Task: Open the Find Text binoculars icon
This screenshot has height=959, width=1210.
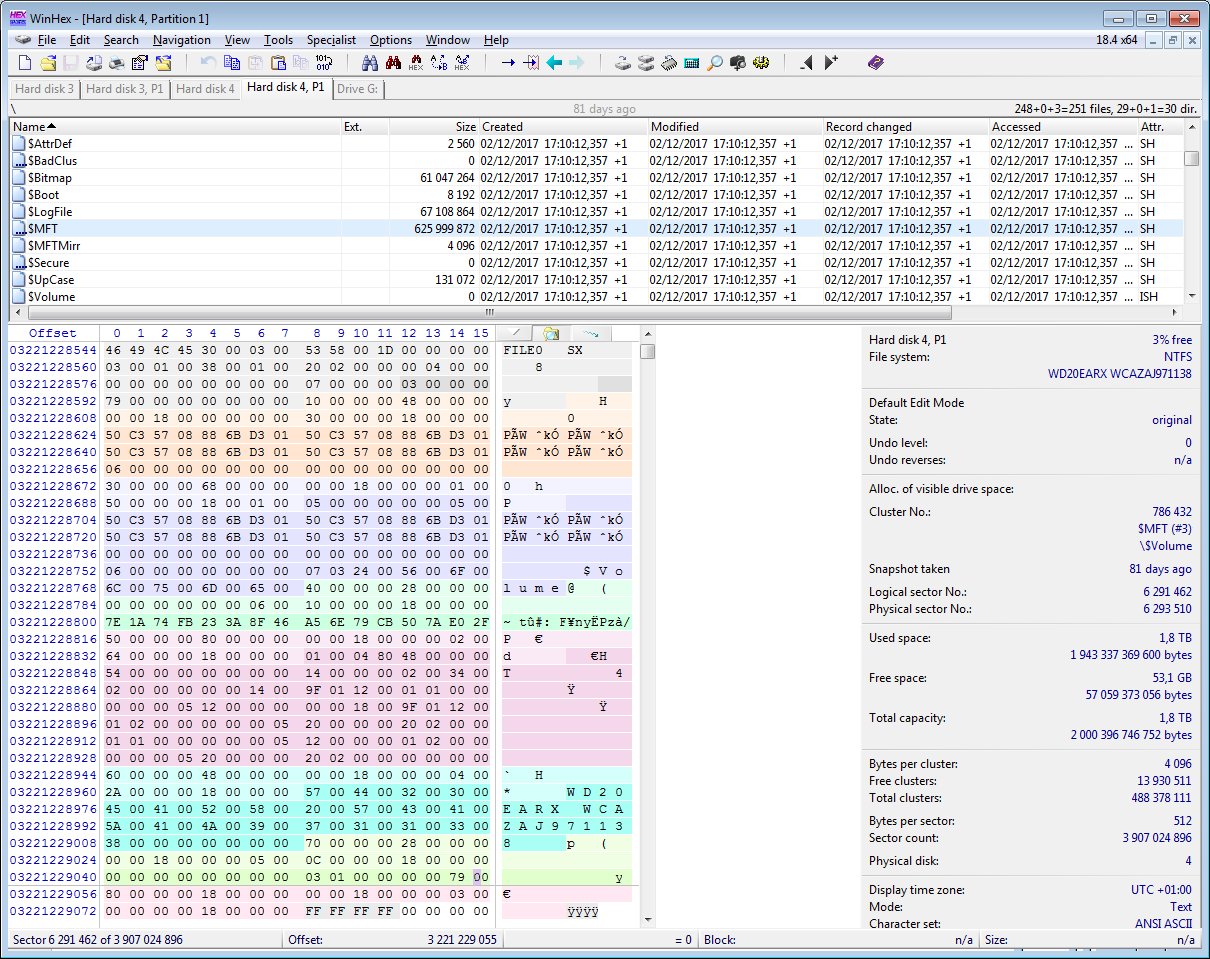Action: click(x=370, y=63)
